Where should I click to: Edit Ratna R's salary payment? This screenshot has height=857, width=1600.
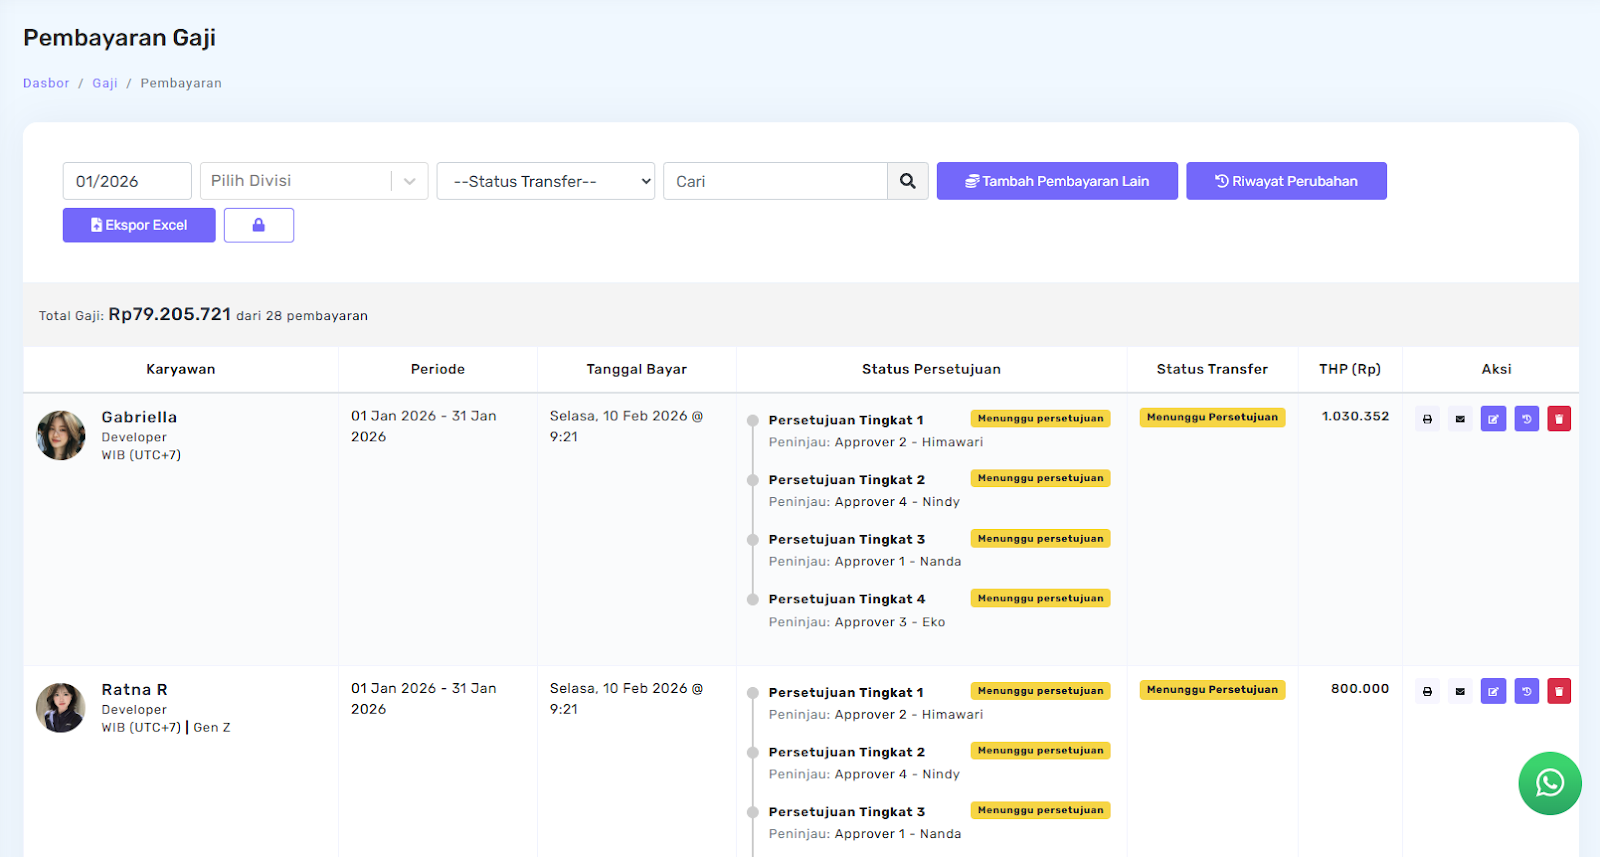point(1493,691)
